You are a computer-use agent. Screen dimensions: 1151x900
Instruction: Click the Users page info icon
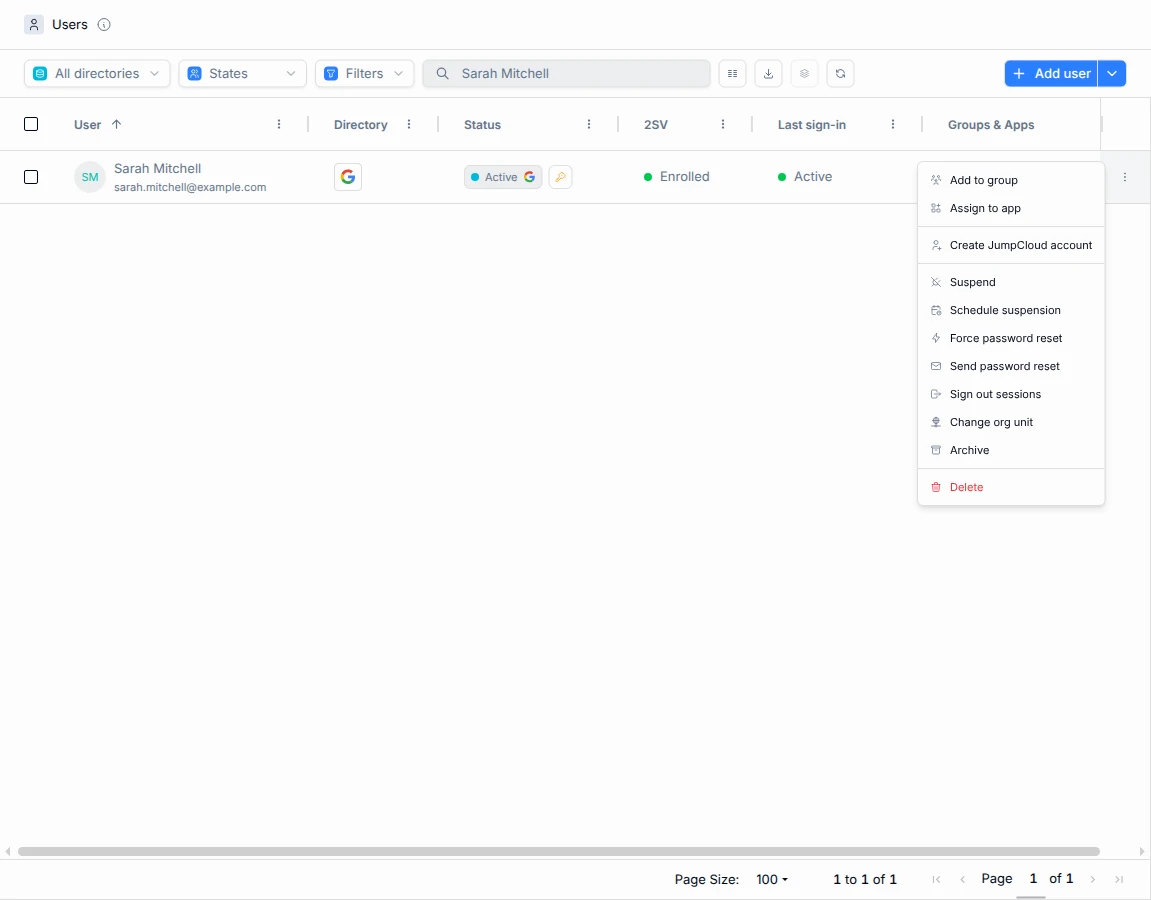point(104,25)
